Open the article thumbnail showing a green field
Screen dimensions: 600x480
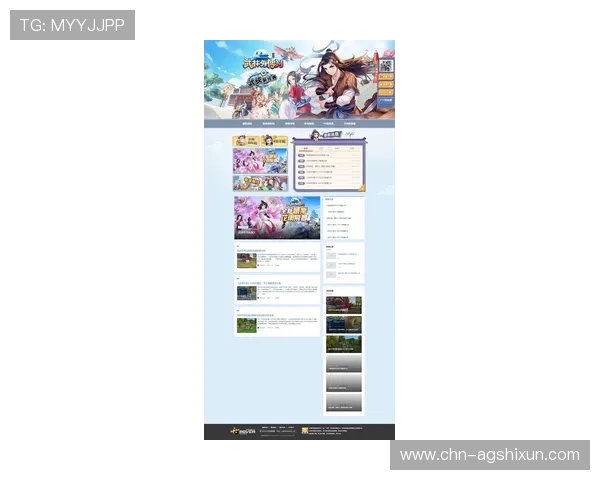[246, 325]
